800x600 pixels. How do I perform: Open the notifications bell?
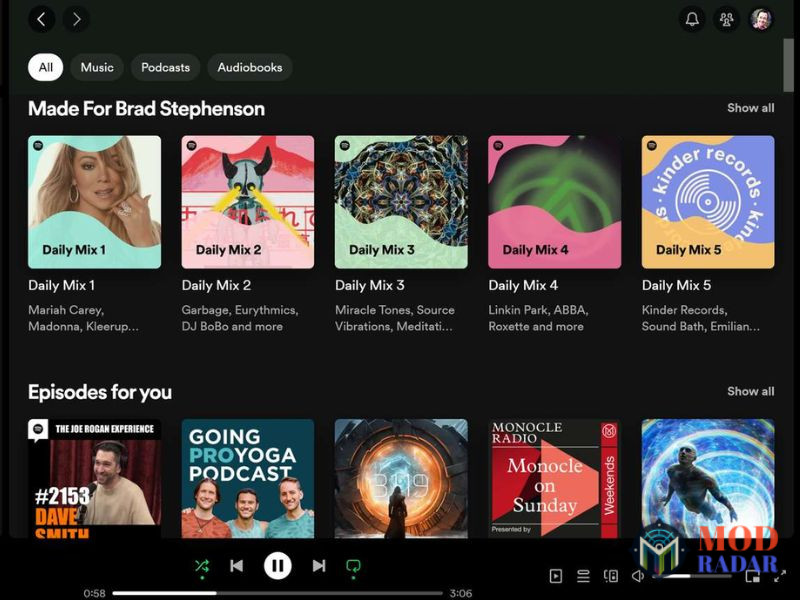(x=691, y=20)
